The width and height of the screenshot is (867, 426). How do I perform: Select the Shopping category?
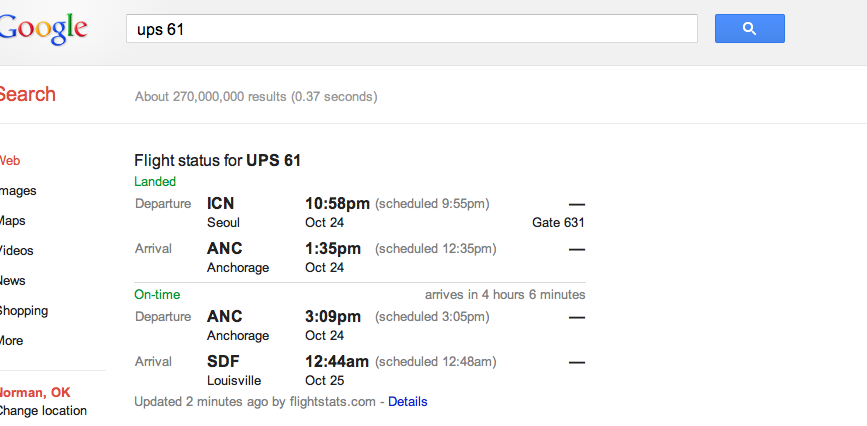(x=23, y=311)
